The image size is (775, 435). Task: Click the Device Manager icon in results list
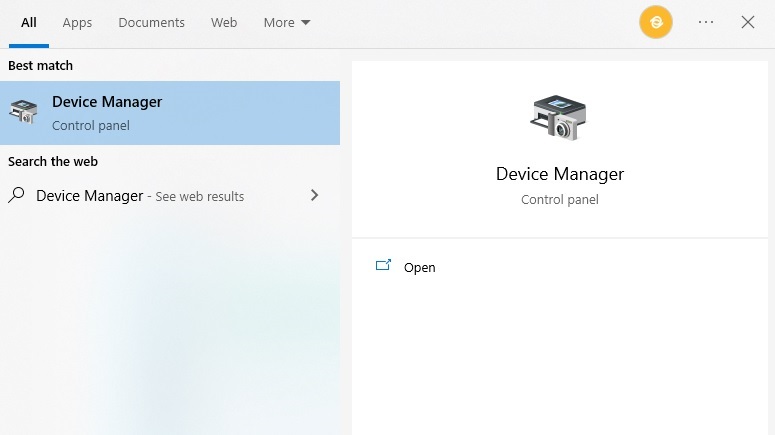pos(23,111)
